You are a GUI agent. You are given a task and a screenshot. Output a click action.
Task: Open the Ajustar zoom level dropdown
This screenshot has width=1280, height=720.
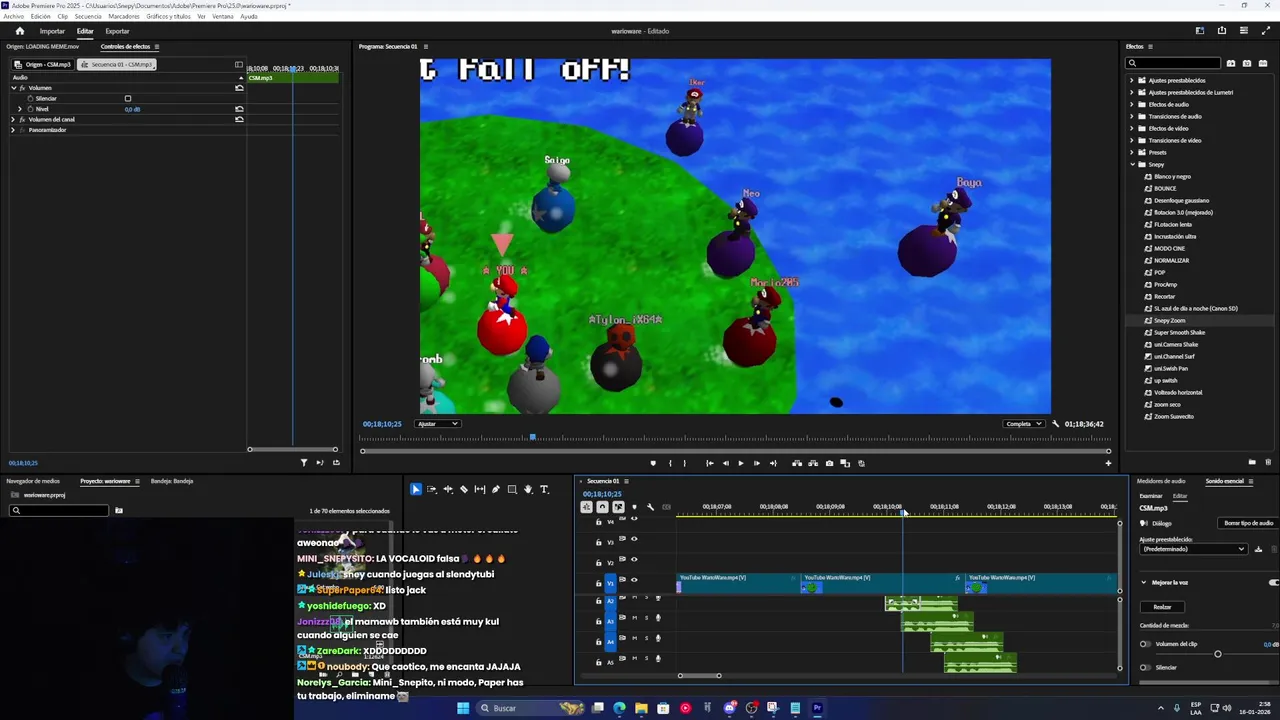tap(438, 424)
